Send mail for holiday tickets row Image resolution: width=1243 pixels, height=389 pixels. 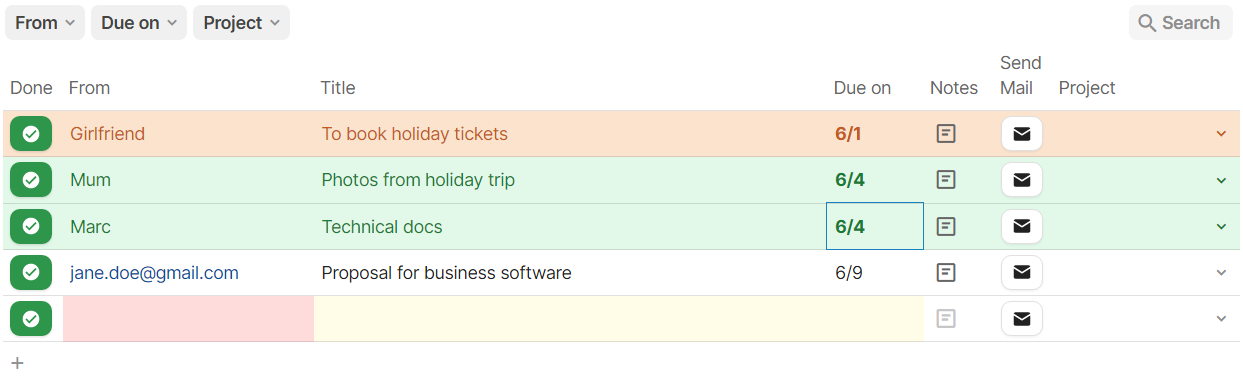(1021, 134)
